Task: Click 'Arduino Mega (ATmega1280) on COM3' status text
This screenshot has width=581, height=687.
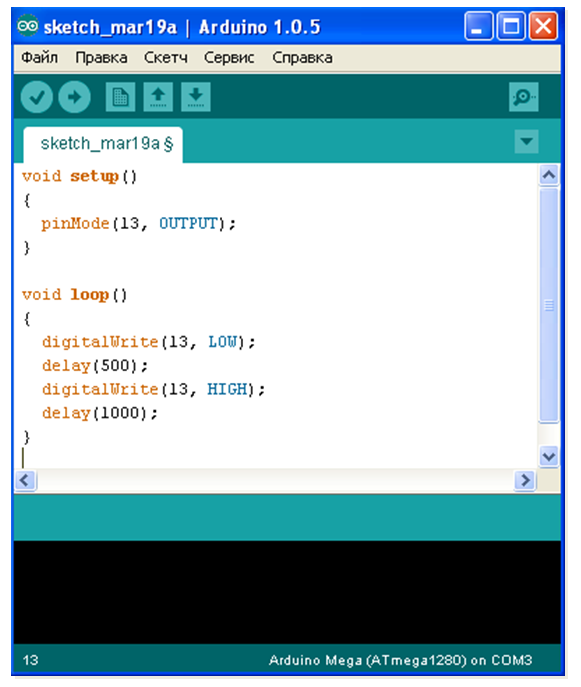Action: [400, 660]
